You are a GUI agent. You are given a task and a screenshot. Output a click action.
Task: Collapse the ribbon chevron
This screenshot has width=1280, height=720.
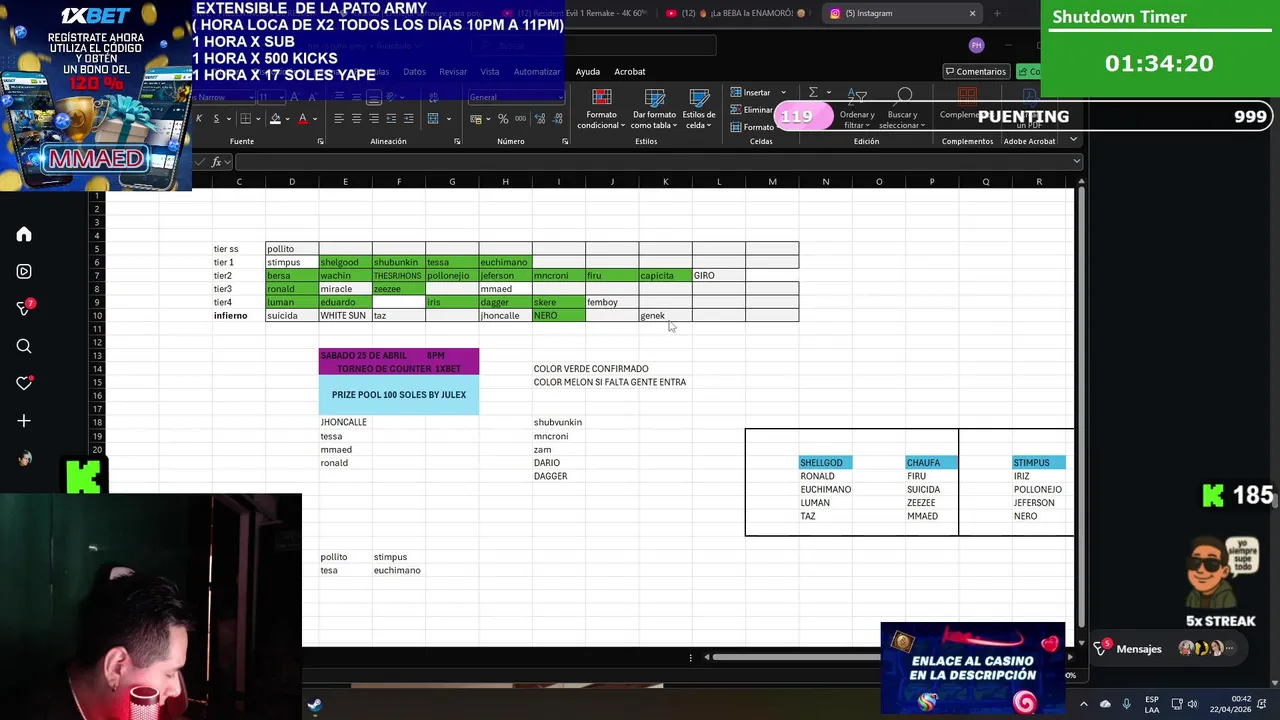[x=1073, y=141]
